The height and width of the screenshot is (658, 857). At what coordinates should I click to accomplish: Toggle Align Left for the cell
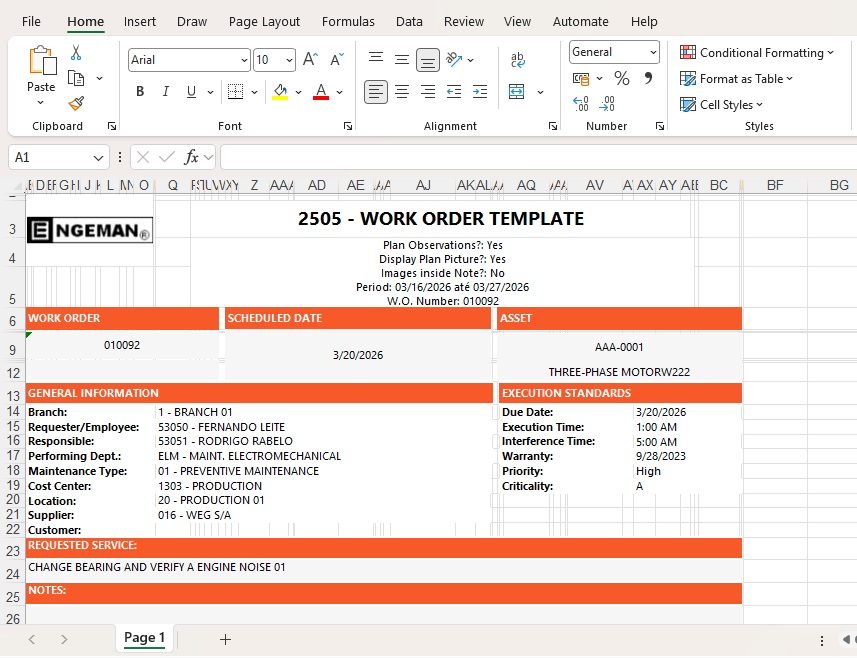click(376, 92)
